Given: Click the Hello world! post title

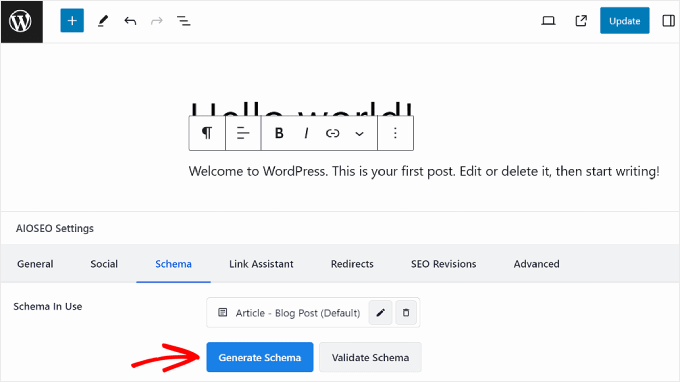Looking at the screenshot, I should 301,109.
